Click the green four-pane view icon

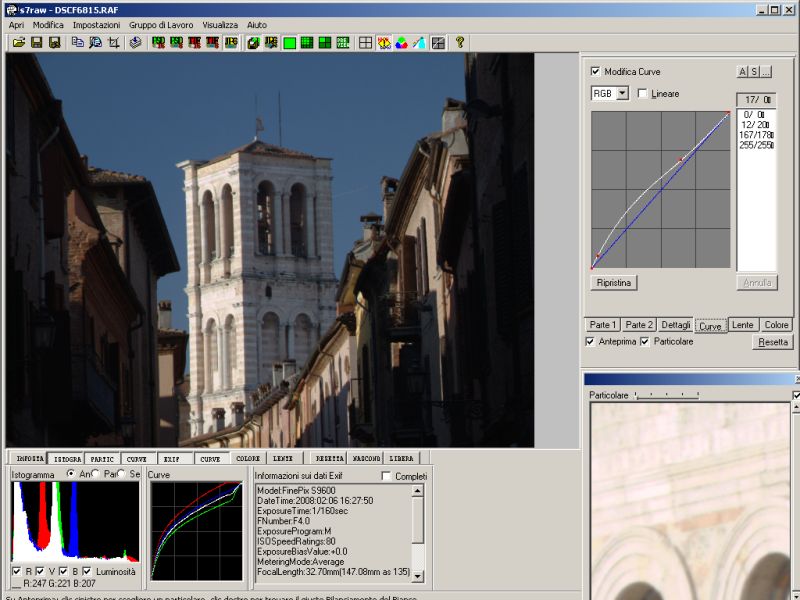tap(325, 43)
